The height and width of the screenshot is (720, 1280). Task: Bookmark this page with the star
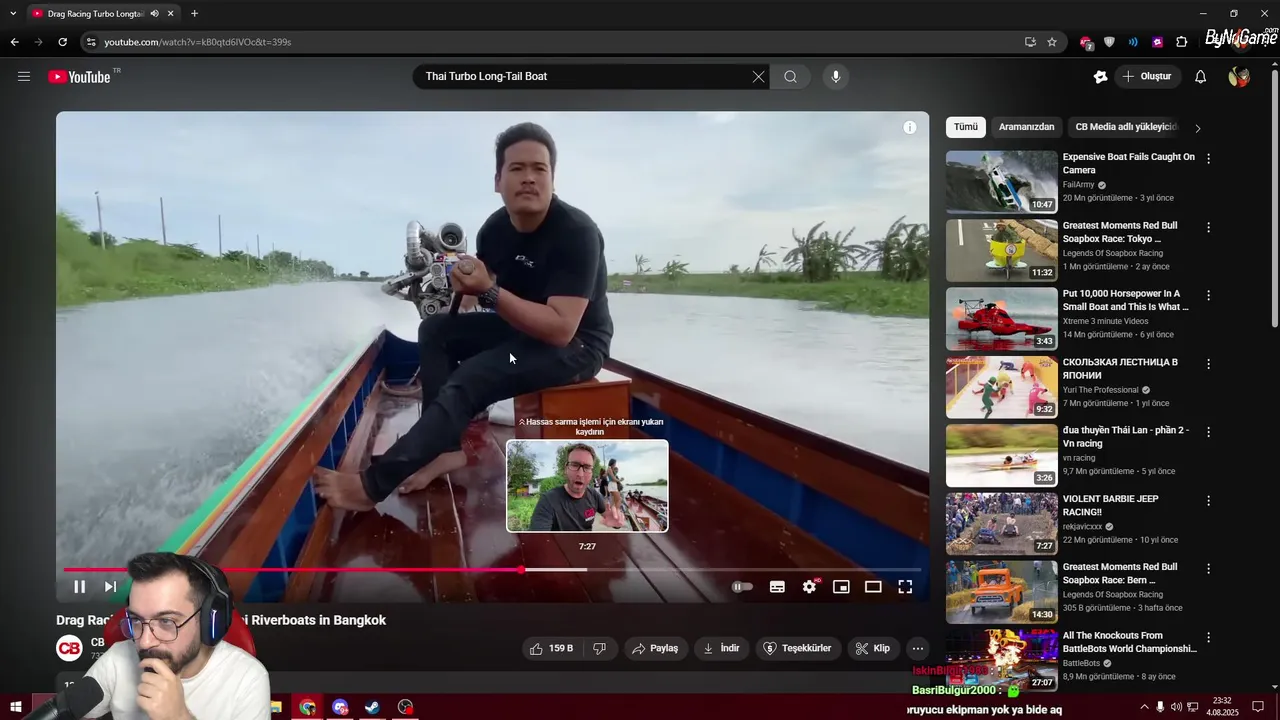[x=1052, y=42]
